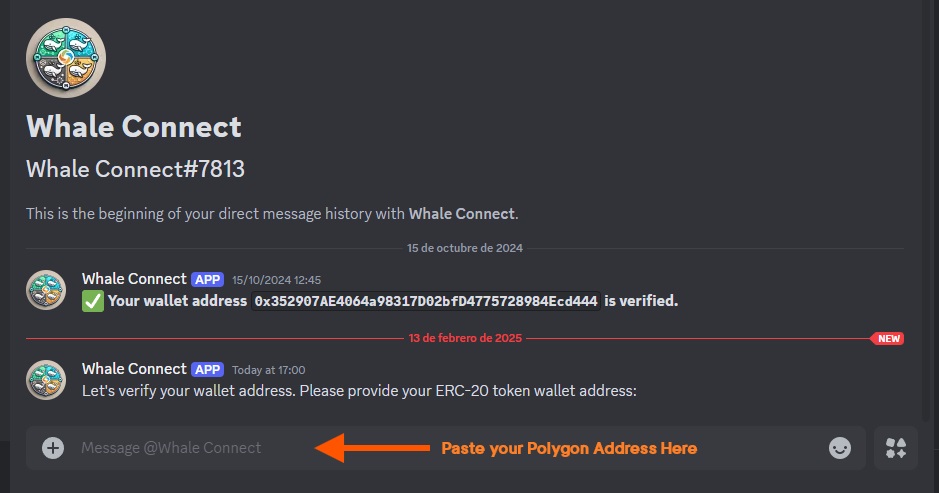Click the green checkmark emoji in message
Image resolution: width=939 pixels, height=493 pixels.
(x=93, y=301)
